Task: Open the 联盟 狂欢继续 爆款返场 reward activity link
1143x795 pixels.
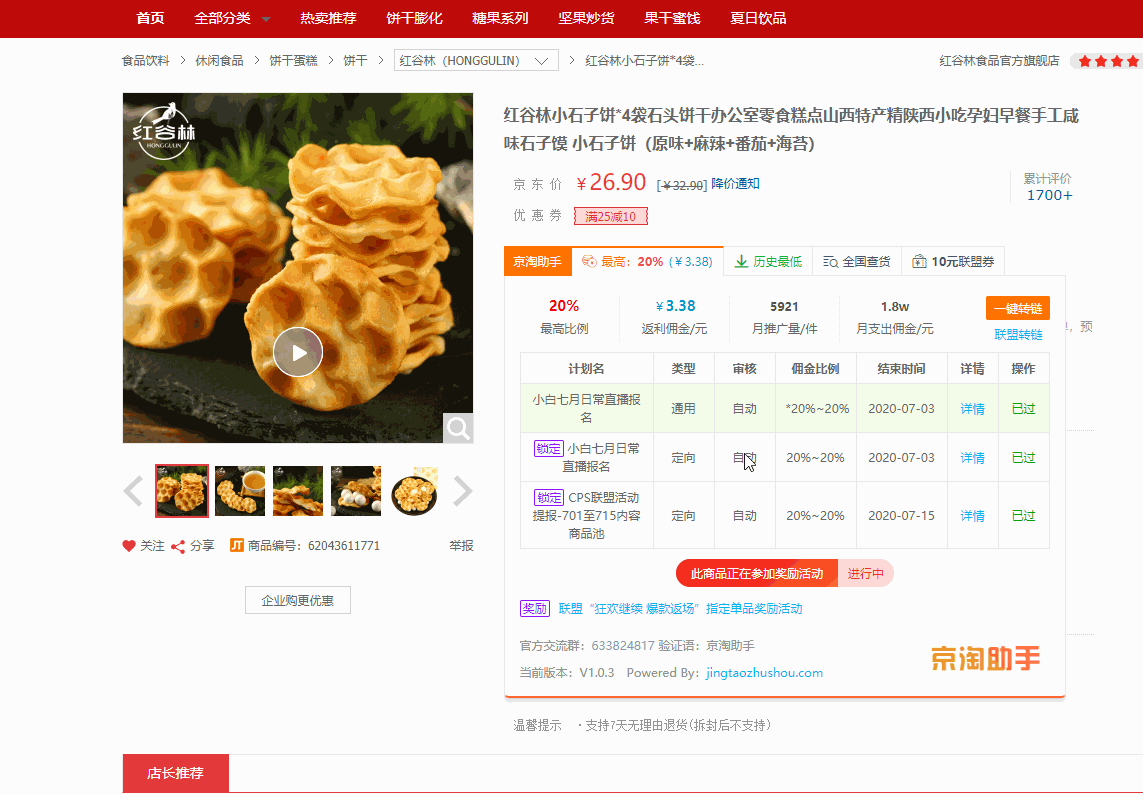Action: [680, 608]
